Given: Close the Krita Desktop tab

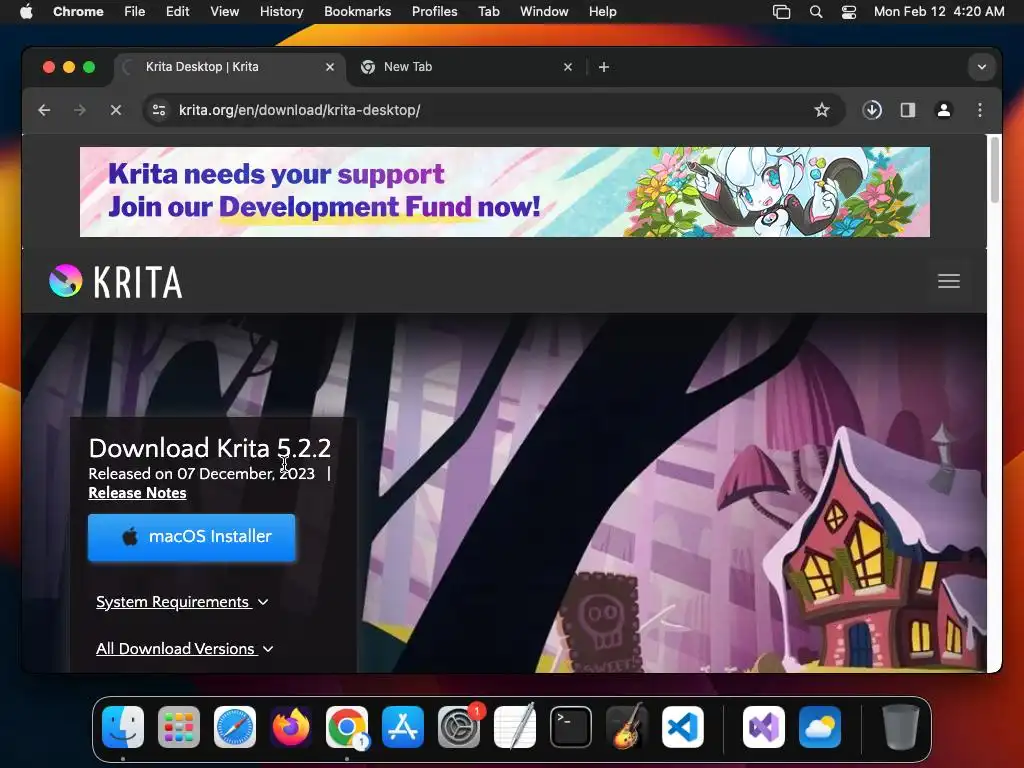Looking at the screenshot, I should pyautogui.click(x=330, y=67).
